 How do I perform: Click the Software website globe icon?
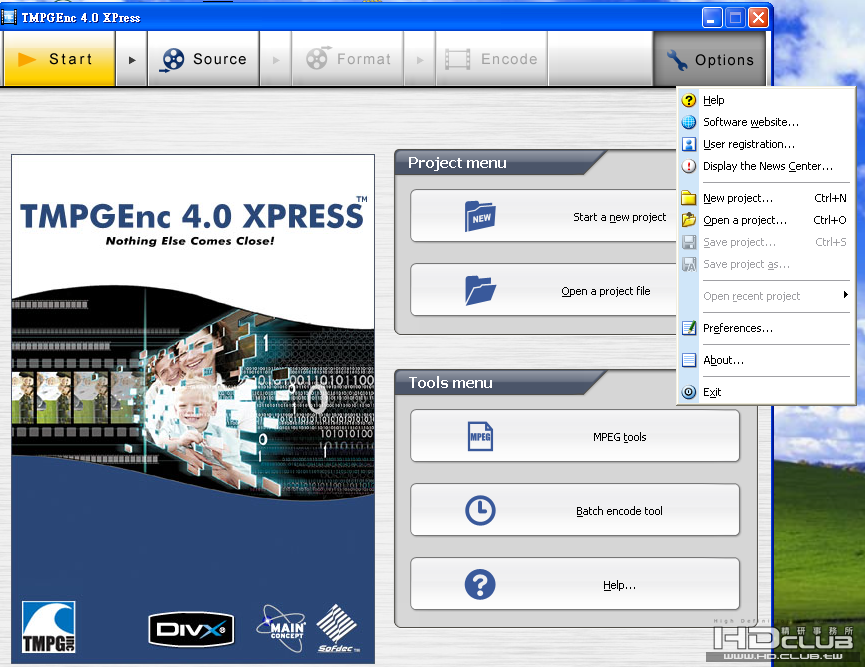[x=689, y=122]
